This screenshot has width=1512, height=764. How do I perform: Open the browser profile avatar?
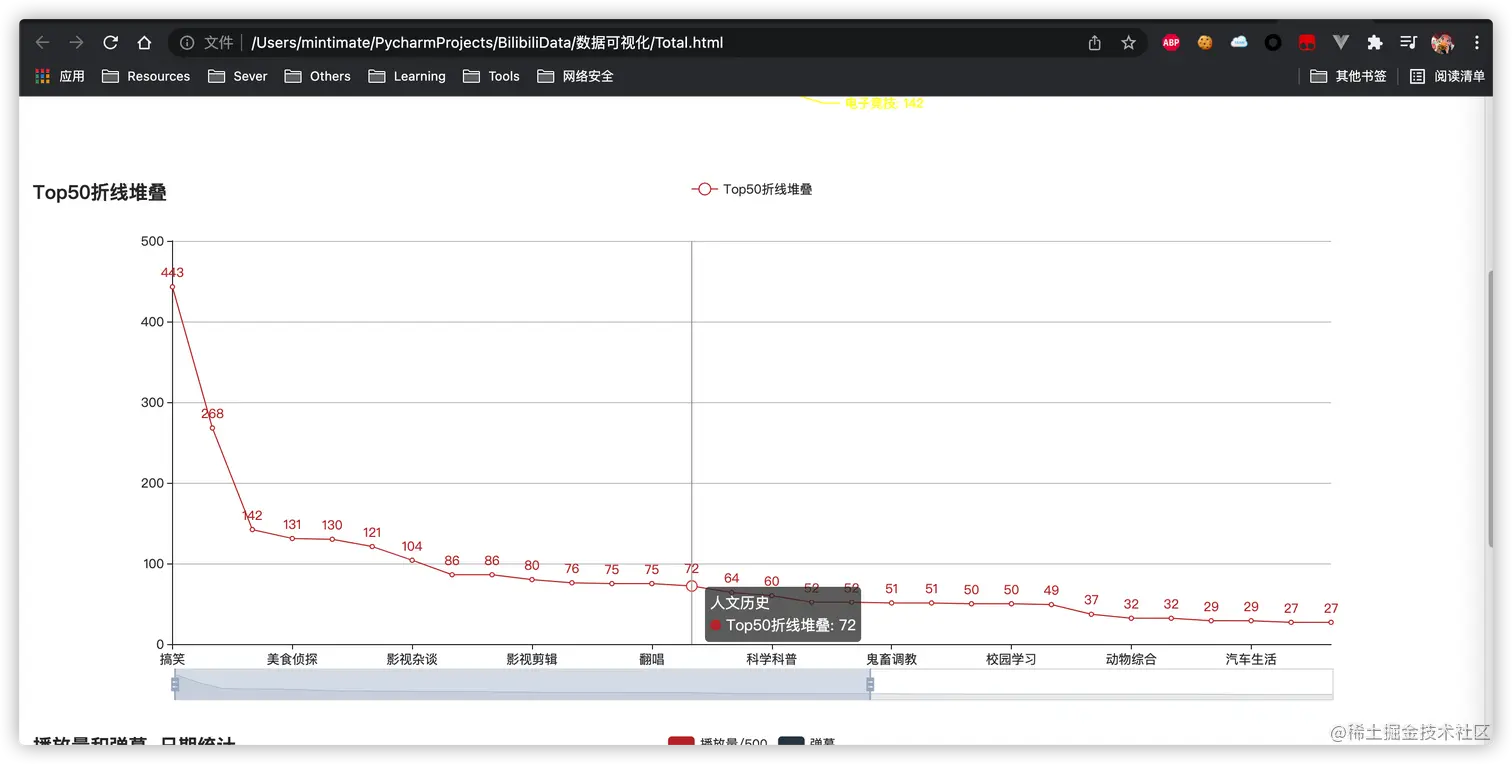click(x=1442, y=43)
